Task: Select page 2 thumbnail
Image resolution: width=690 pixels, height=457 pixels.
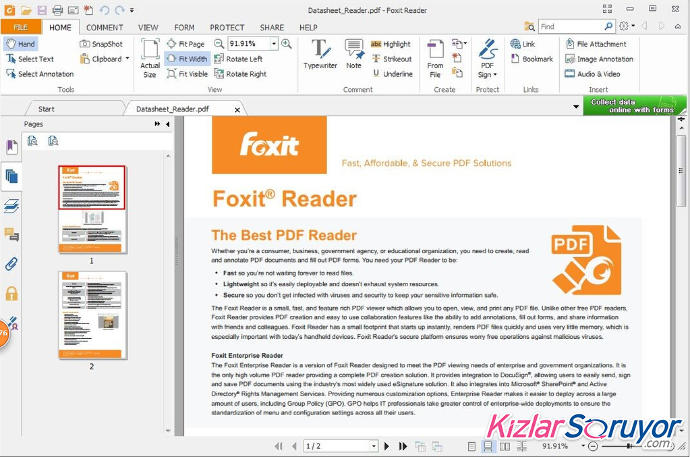Action: (x=92, y=315)
